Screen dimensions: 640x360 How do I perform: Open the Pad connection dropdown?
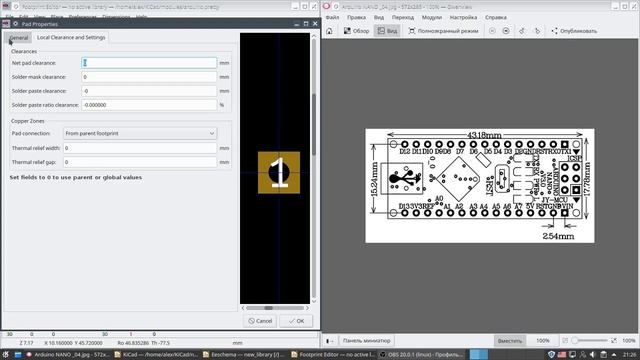(x=140, y=133)
